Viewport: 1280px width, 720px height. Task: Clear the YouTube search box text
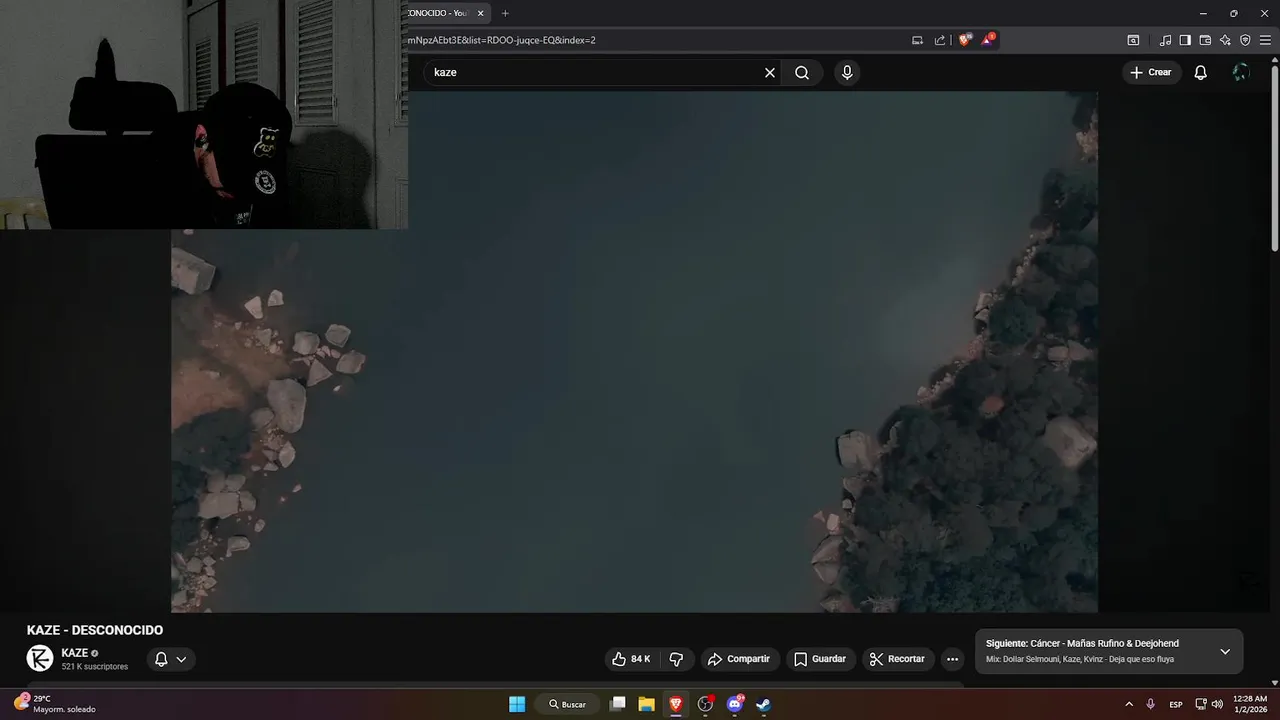coord(770,72)
